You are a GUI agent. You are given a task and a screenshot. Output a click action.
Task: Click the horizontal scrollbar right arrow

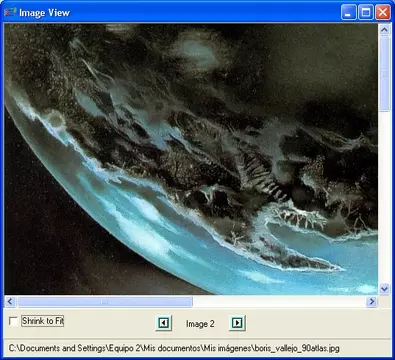pos(371,302)
